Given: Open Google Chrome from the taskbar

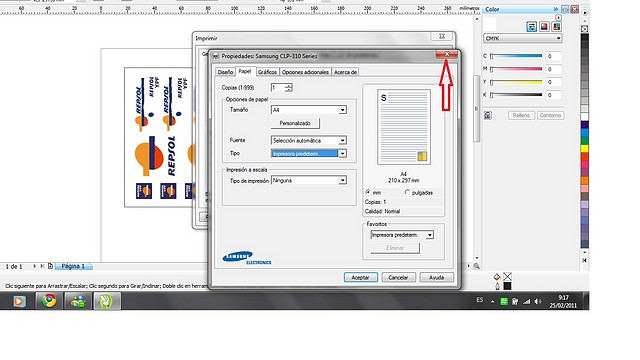Looking at the screenshot, I should tap(49, 301).
